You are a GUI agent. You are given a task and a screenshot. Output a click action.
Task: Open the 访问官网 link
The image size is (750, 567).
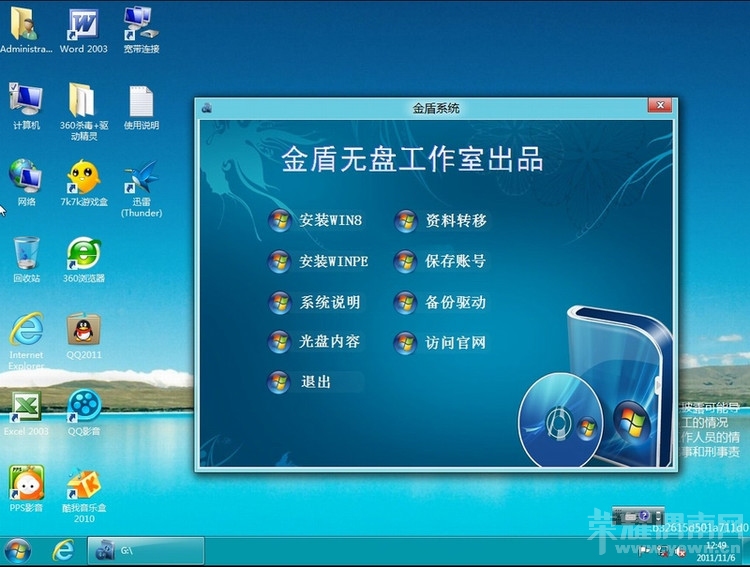(455, 343)
